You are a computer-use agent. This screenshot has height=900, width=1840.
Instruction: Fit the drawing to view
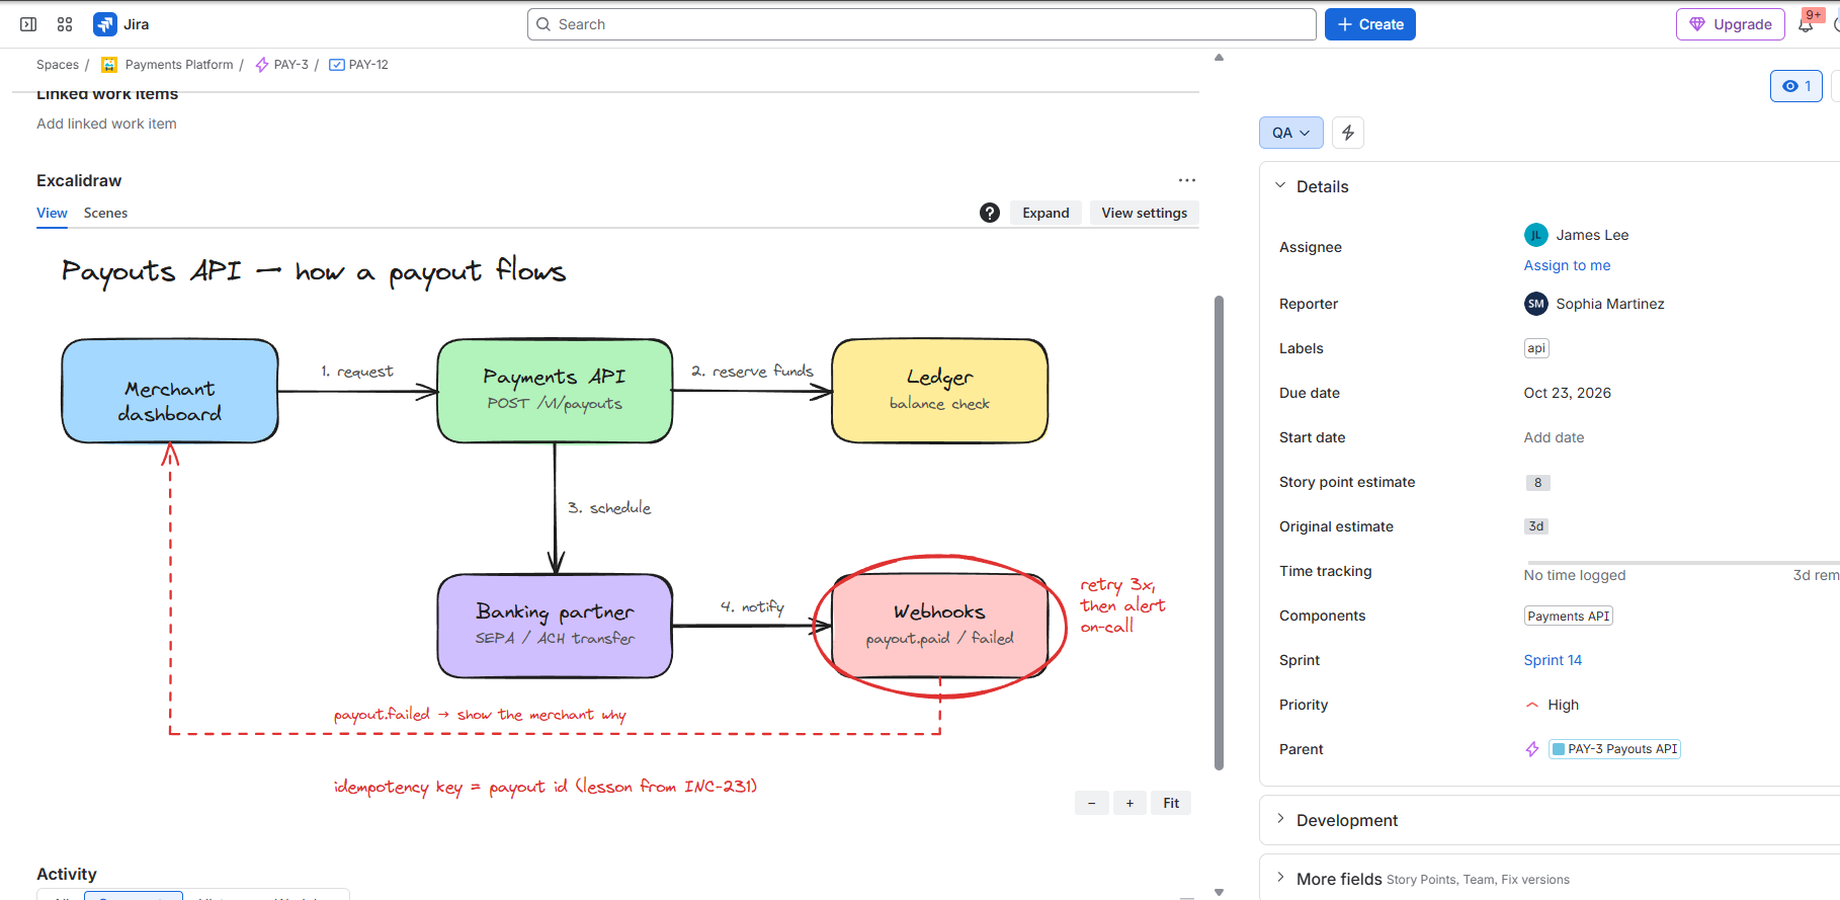click(1171, 803)
